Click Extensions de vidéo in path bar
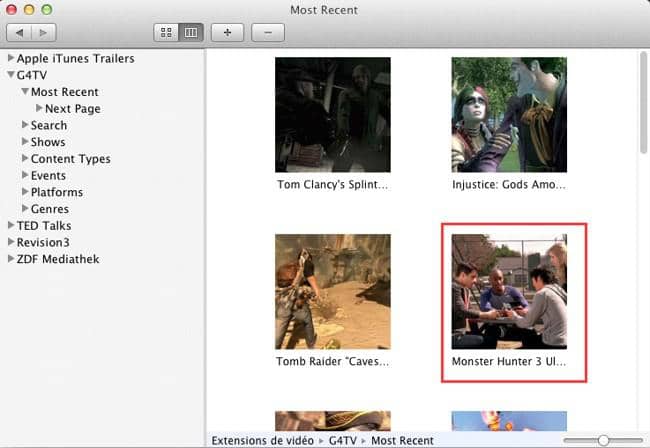 tap(262, 441)
